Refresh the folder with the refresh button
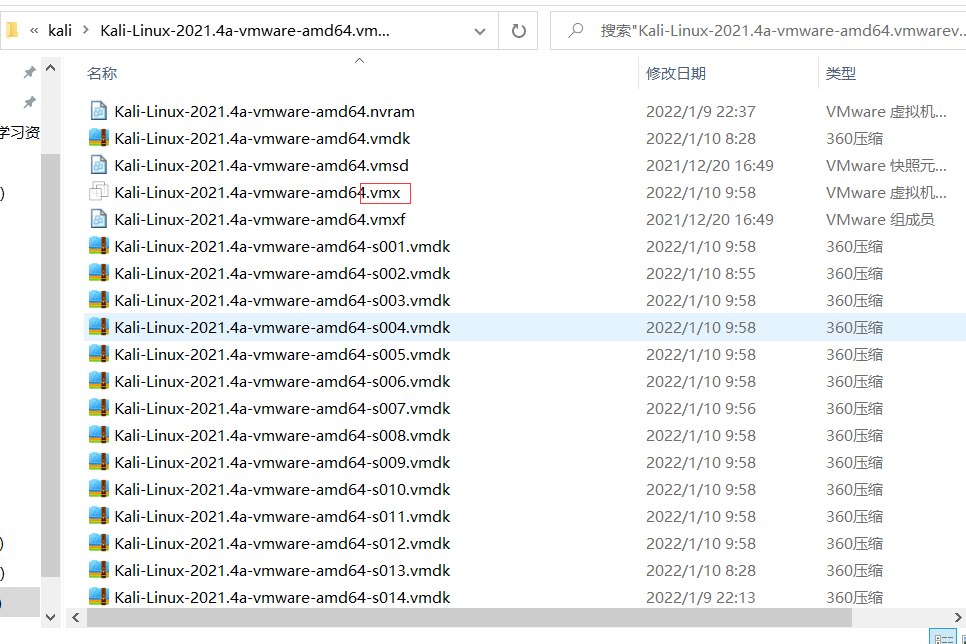Viewport: 966px width, 644px height. (518, 30)
